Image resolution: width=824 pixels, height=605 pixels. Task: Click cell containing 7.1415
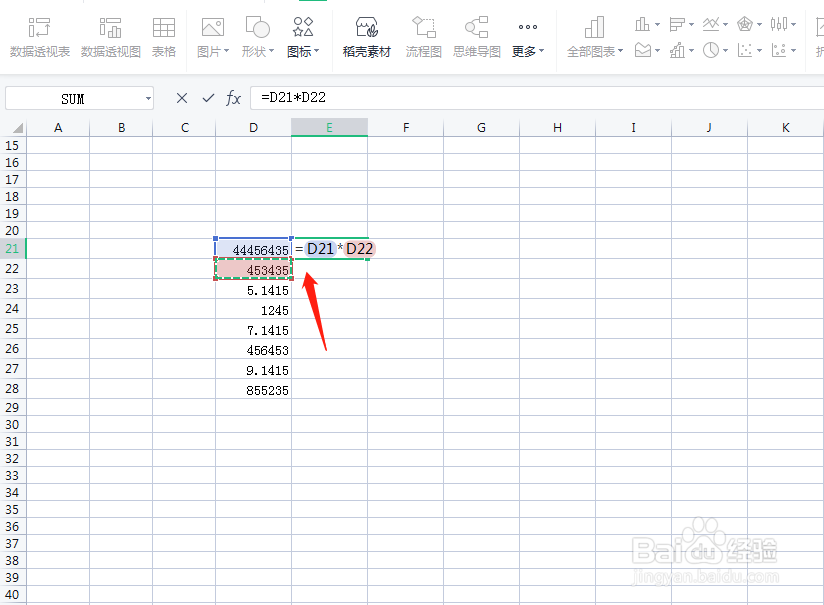(253, 329)
